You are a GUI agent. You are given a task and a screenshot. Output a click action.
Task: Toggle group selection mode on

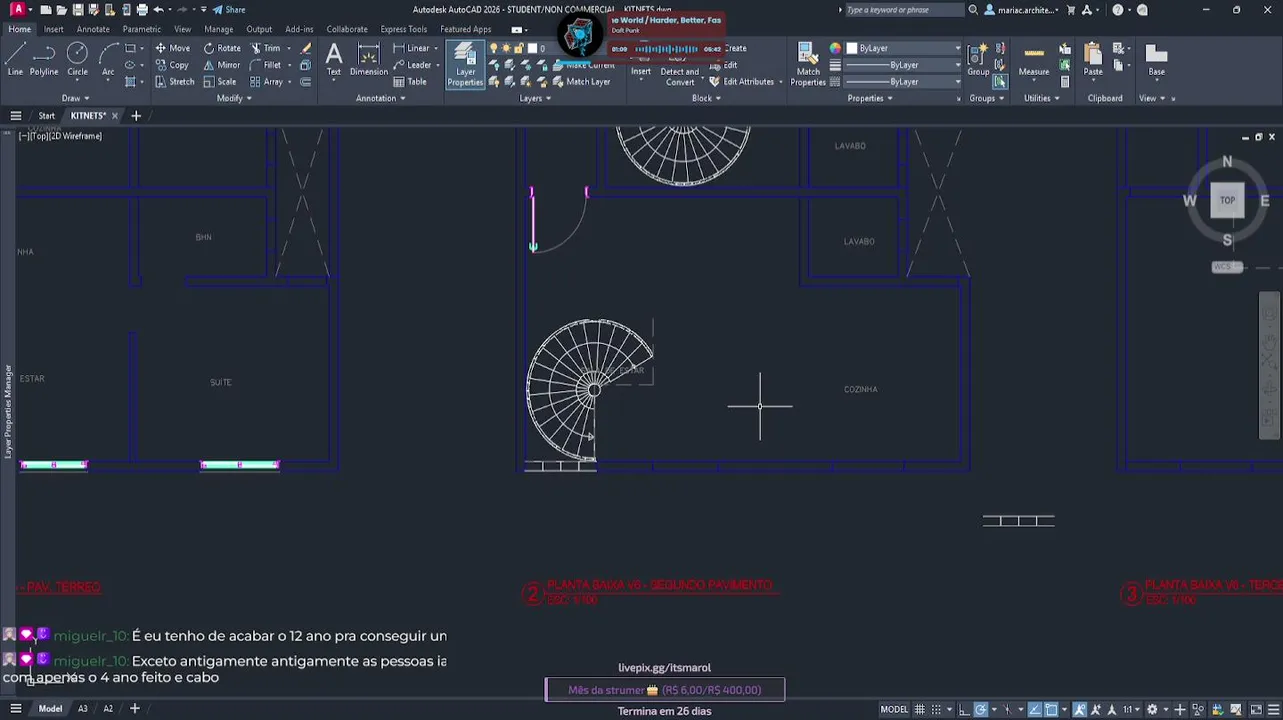click(x=1000, y=81)
